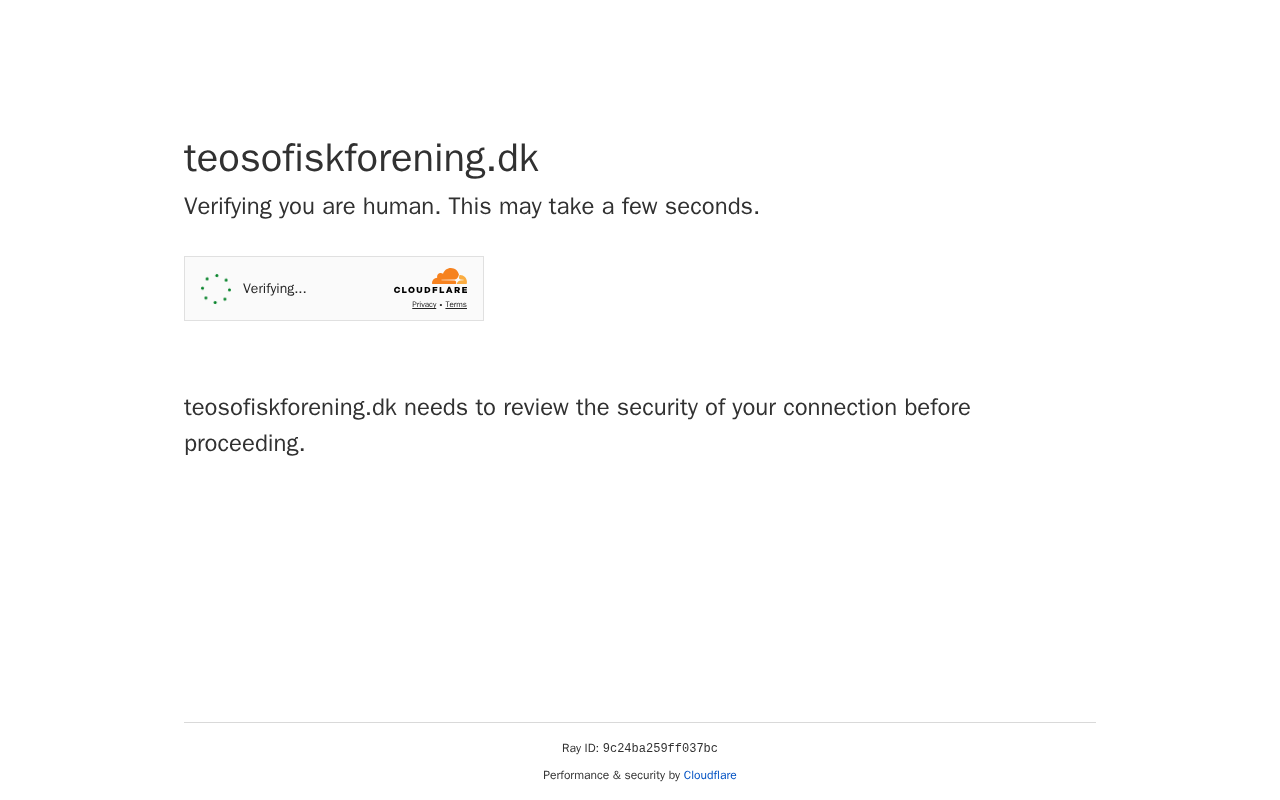Screen dimensions: 1280x800
Task: Click the domain name in the security paragraph
Action: pyautogui.click(x=290, y=408)
